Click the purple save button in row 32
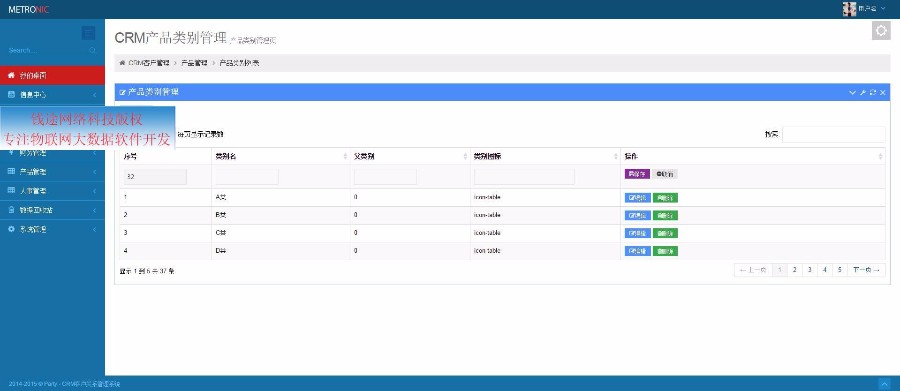900x391 pixels. [637, 174]
